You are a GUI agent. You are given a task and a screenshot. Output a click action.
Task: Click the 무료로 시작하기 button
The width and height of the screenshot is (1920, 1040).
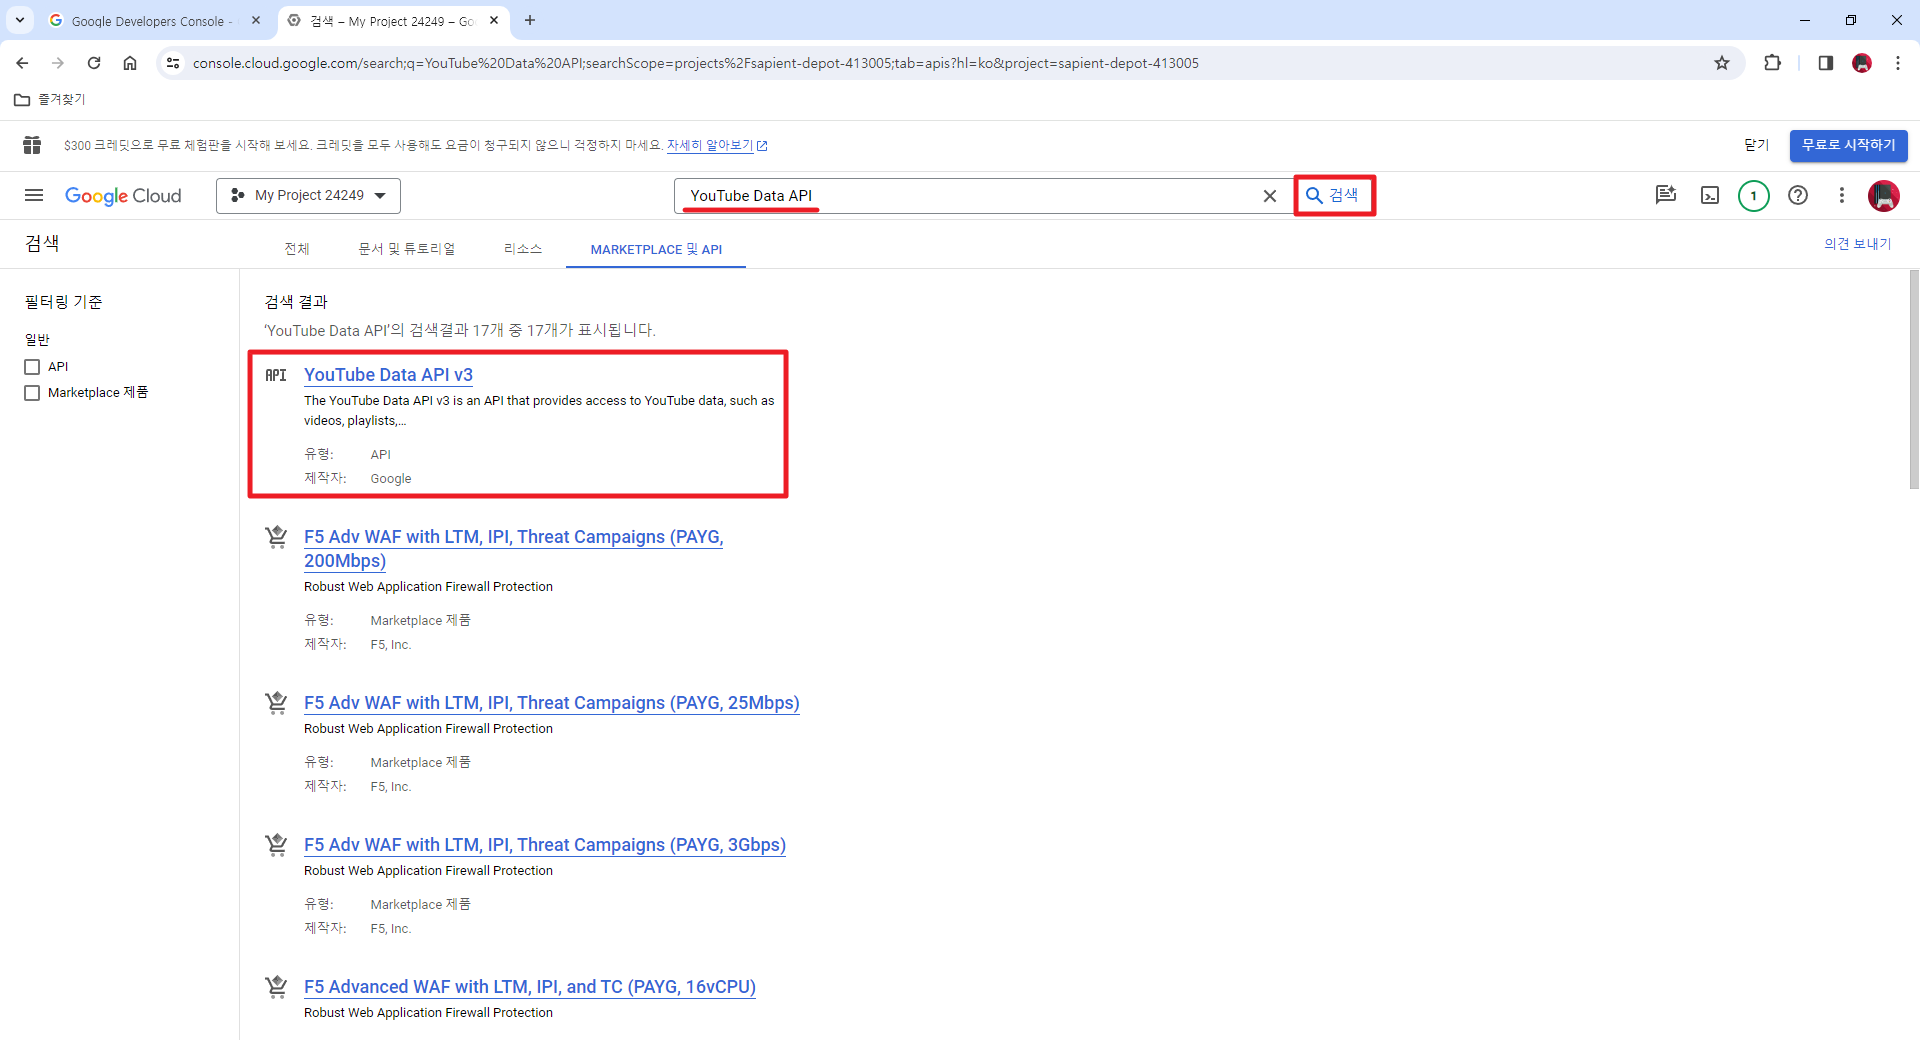[1848, 145]
